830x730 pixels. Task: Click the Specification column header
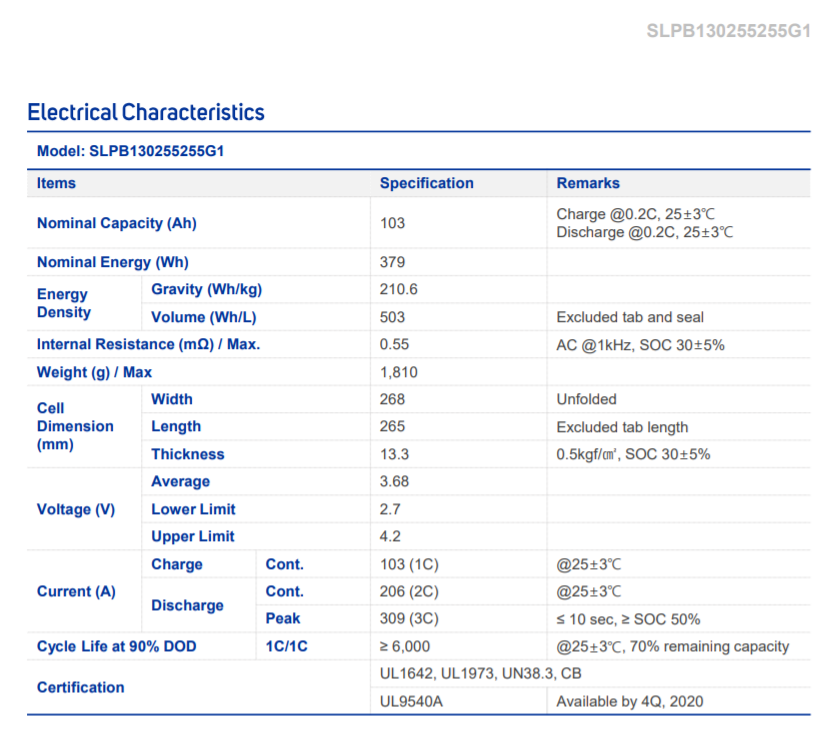[426, 183]
